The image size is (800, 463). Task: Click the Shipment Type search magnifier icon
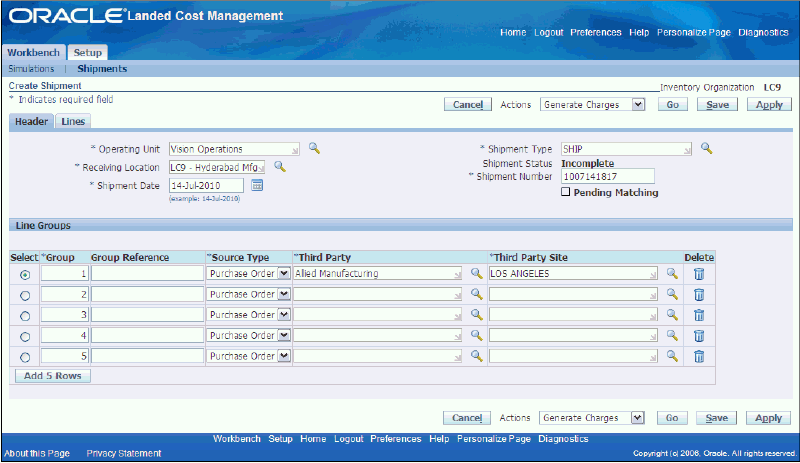(x=706, y=149)
